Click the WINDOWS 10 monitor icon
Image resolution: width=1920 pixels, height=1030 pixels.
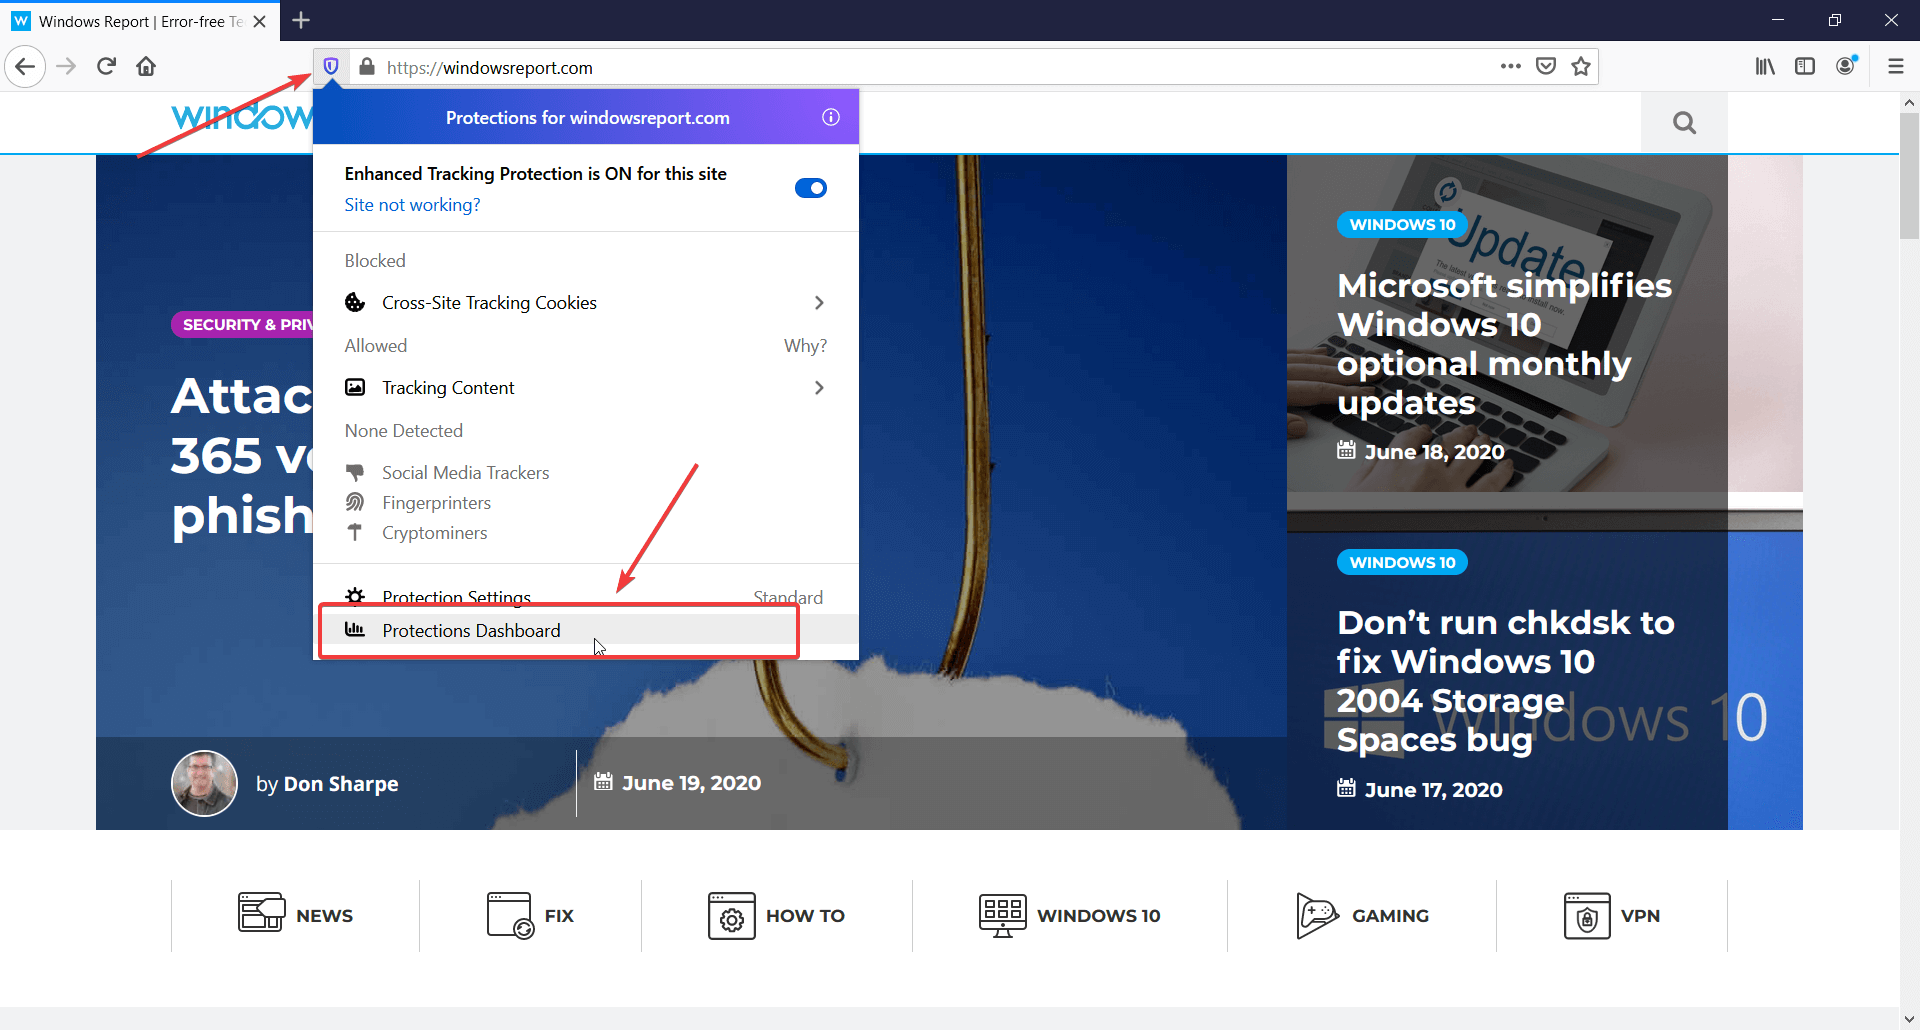(x=1002, y=915)
